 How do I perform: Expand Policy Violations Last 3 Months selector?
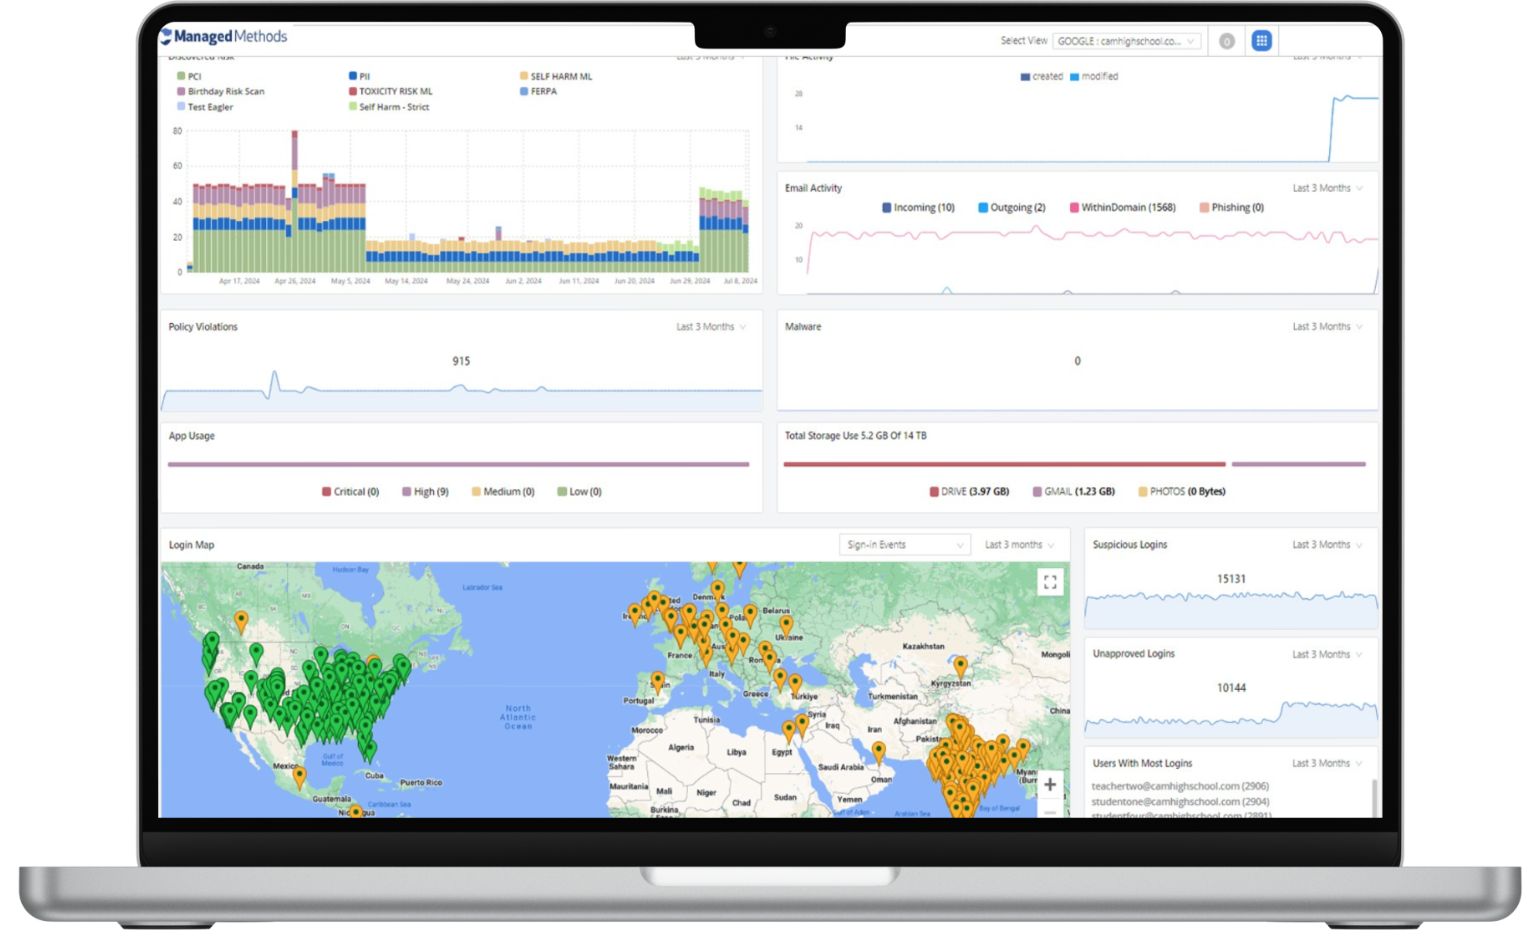[x=711, y=327]
